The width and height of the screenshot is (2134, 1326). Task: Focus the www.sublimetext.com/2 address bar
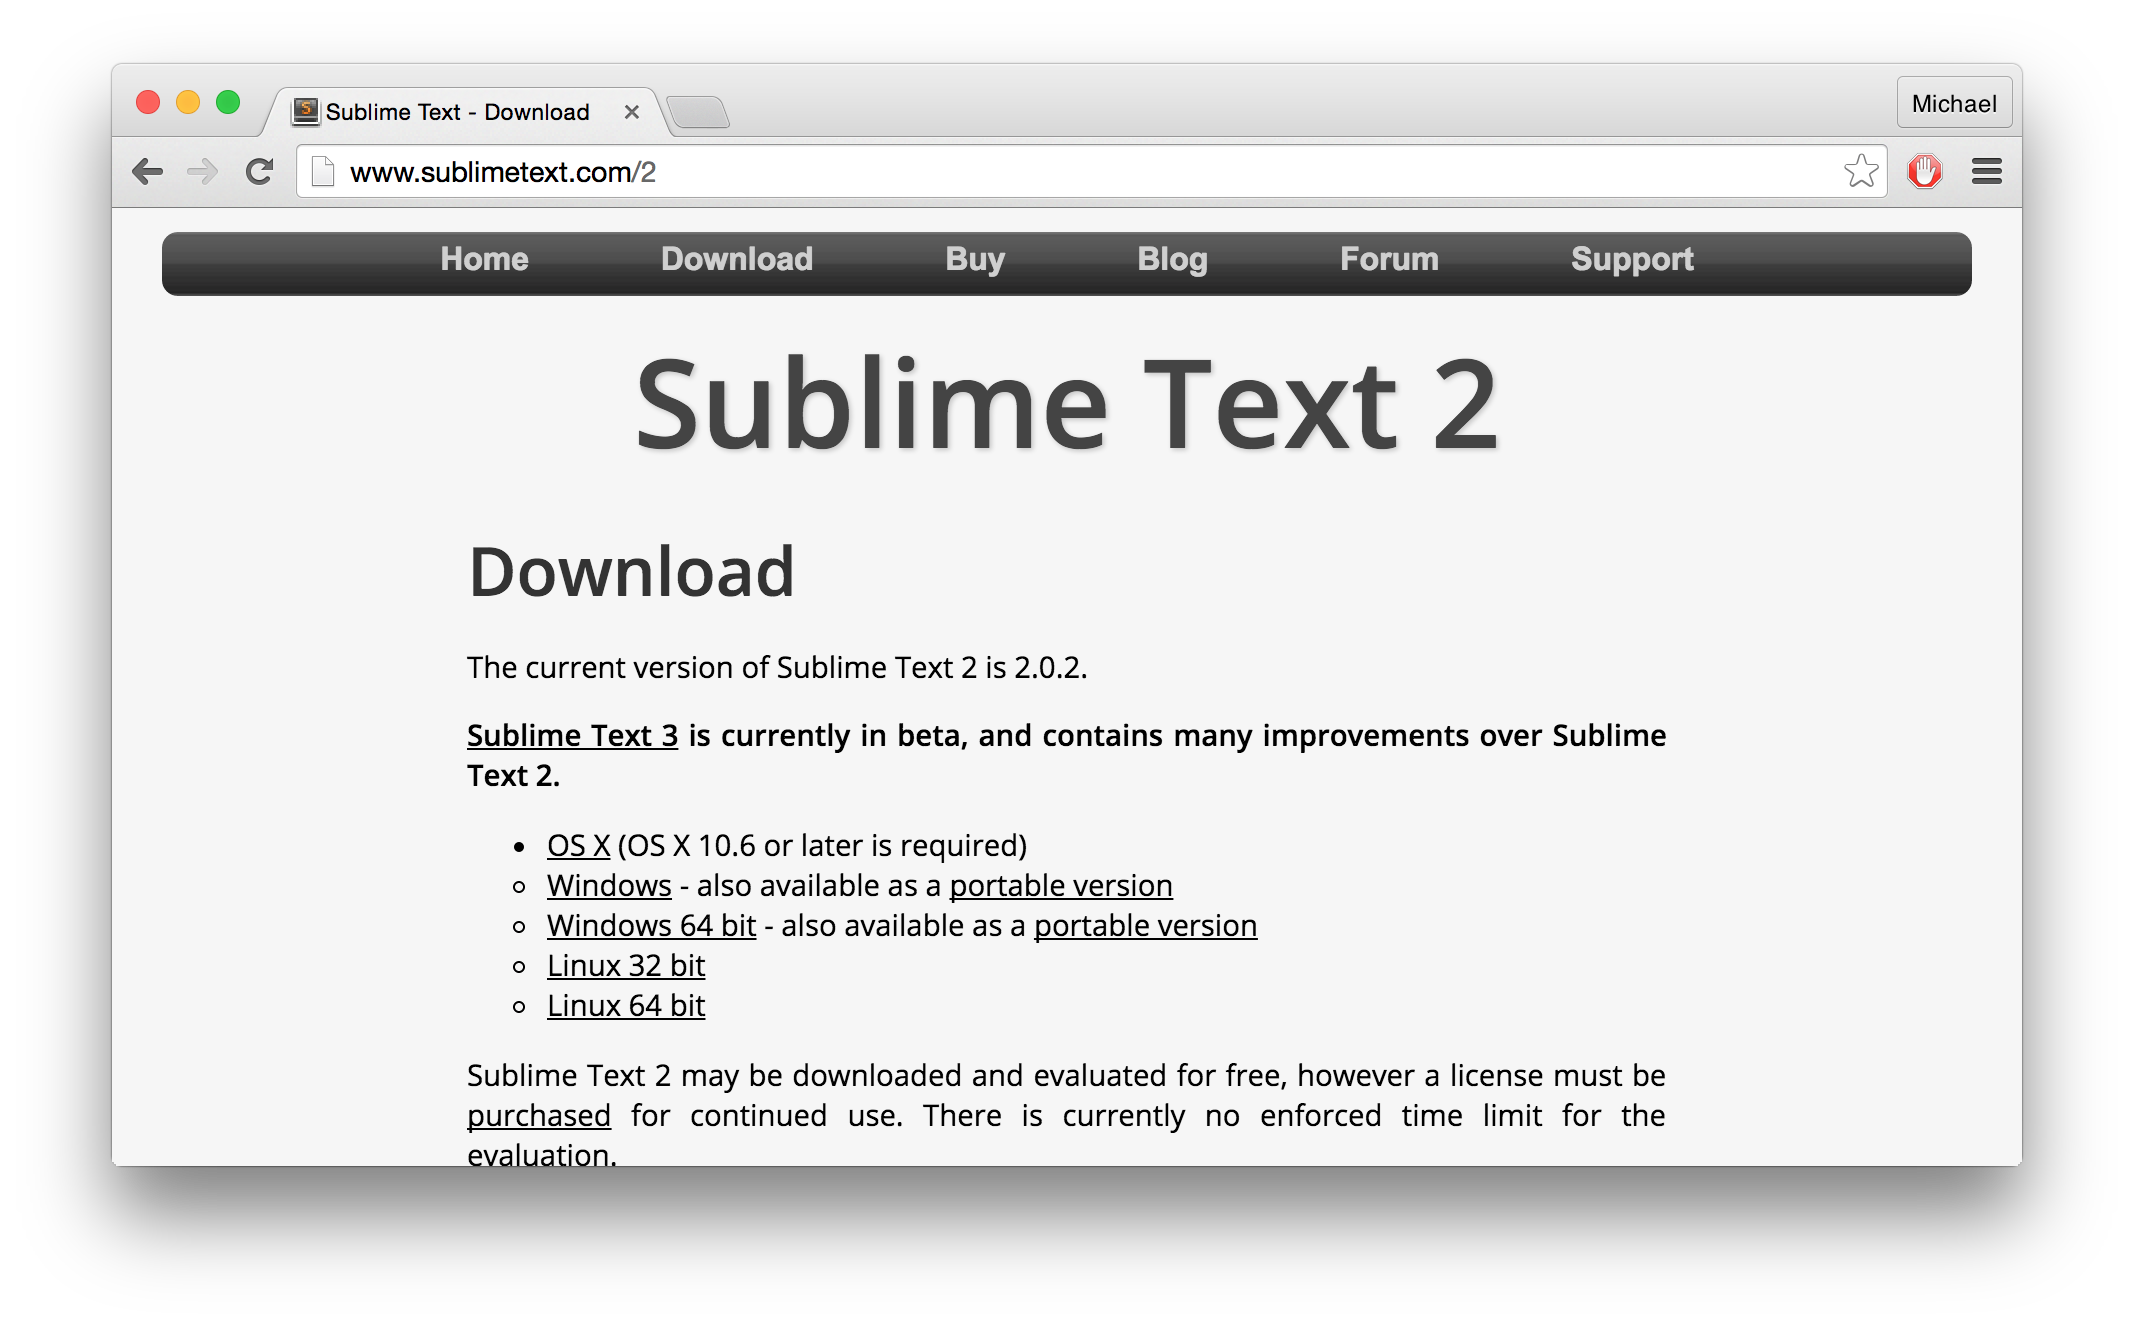coord(1090,172)
